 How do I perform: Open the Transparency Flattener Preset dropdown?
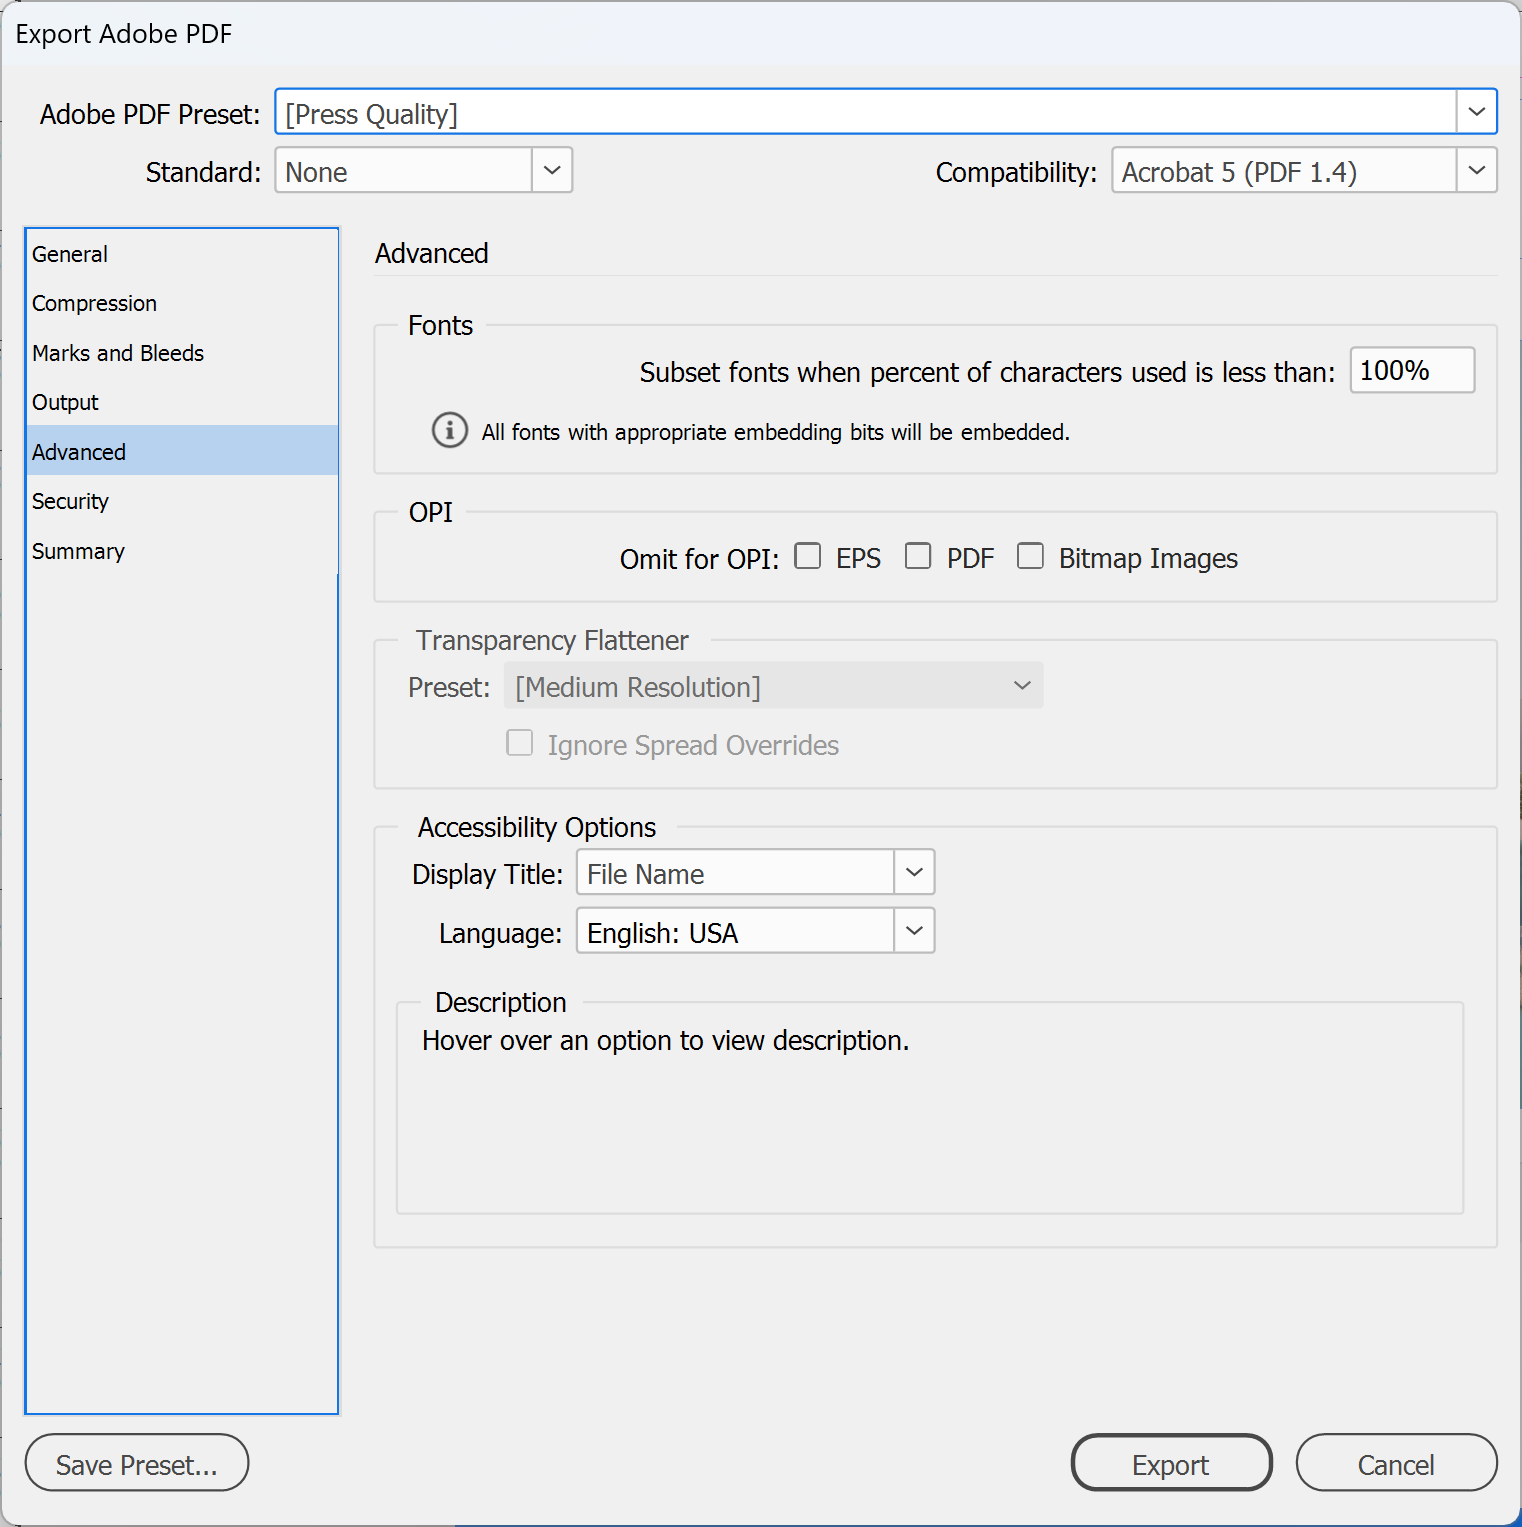[x=773, y=686]
